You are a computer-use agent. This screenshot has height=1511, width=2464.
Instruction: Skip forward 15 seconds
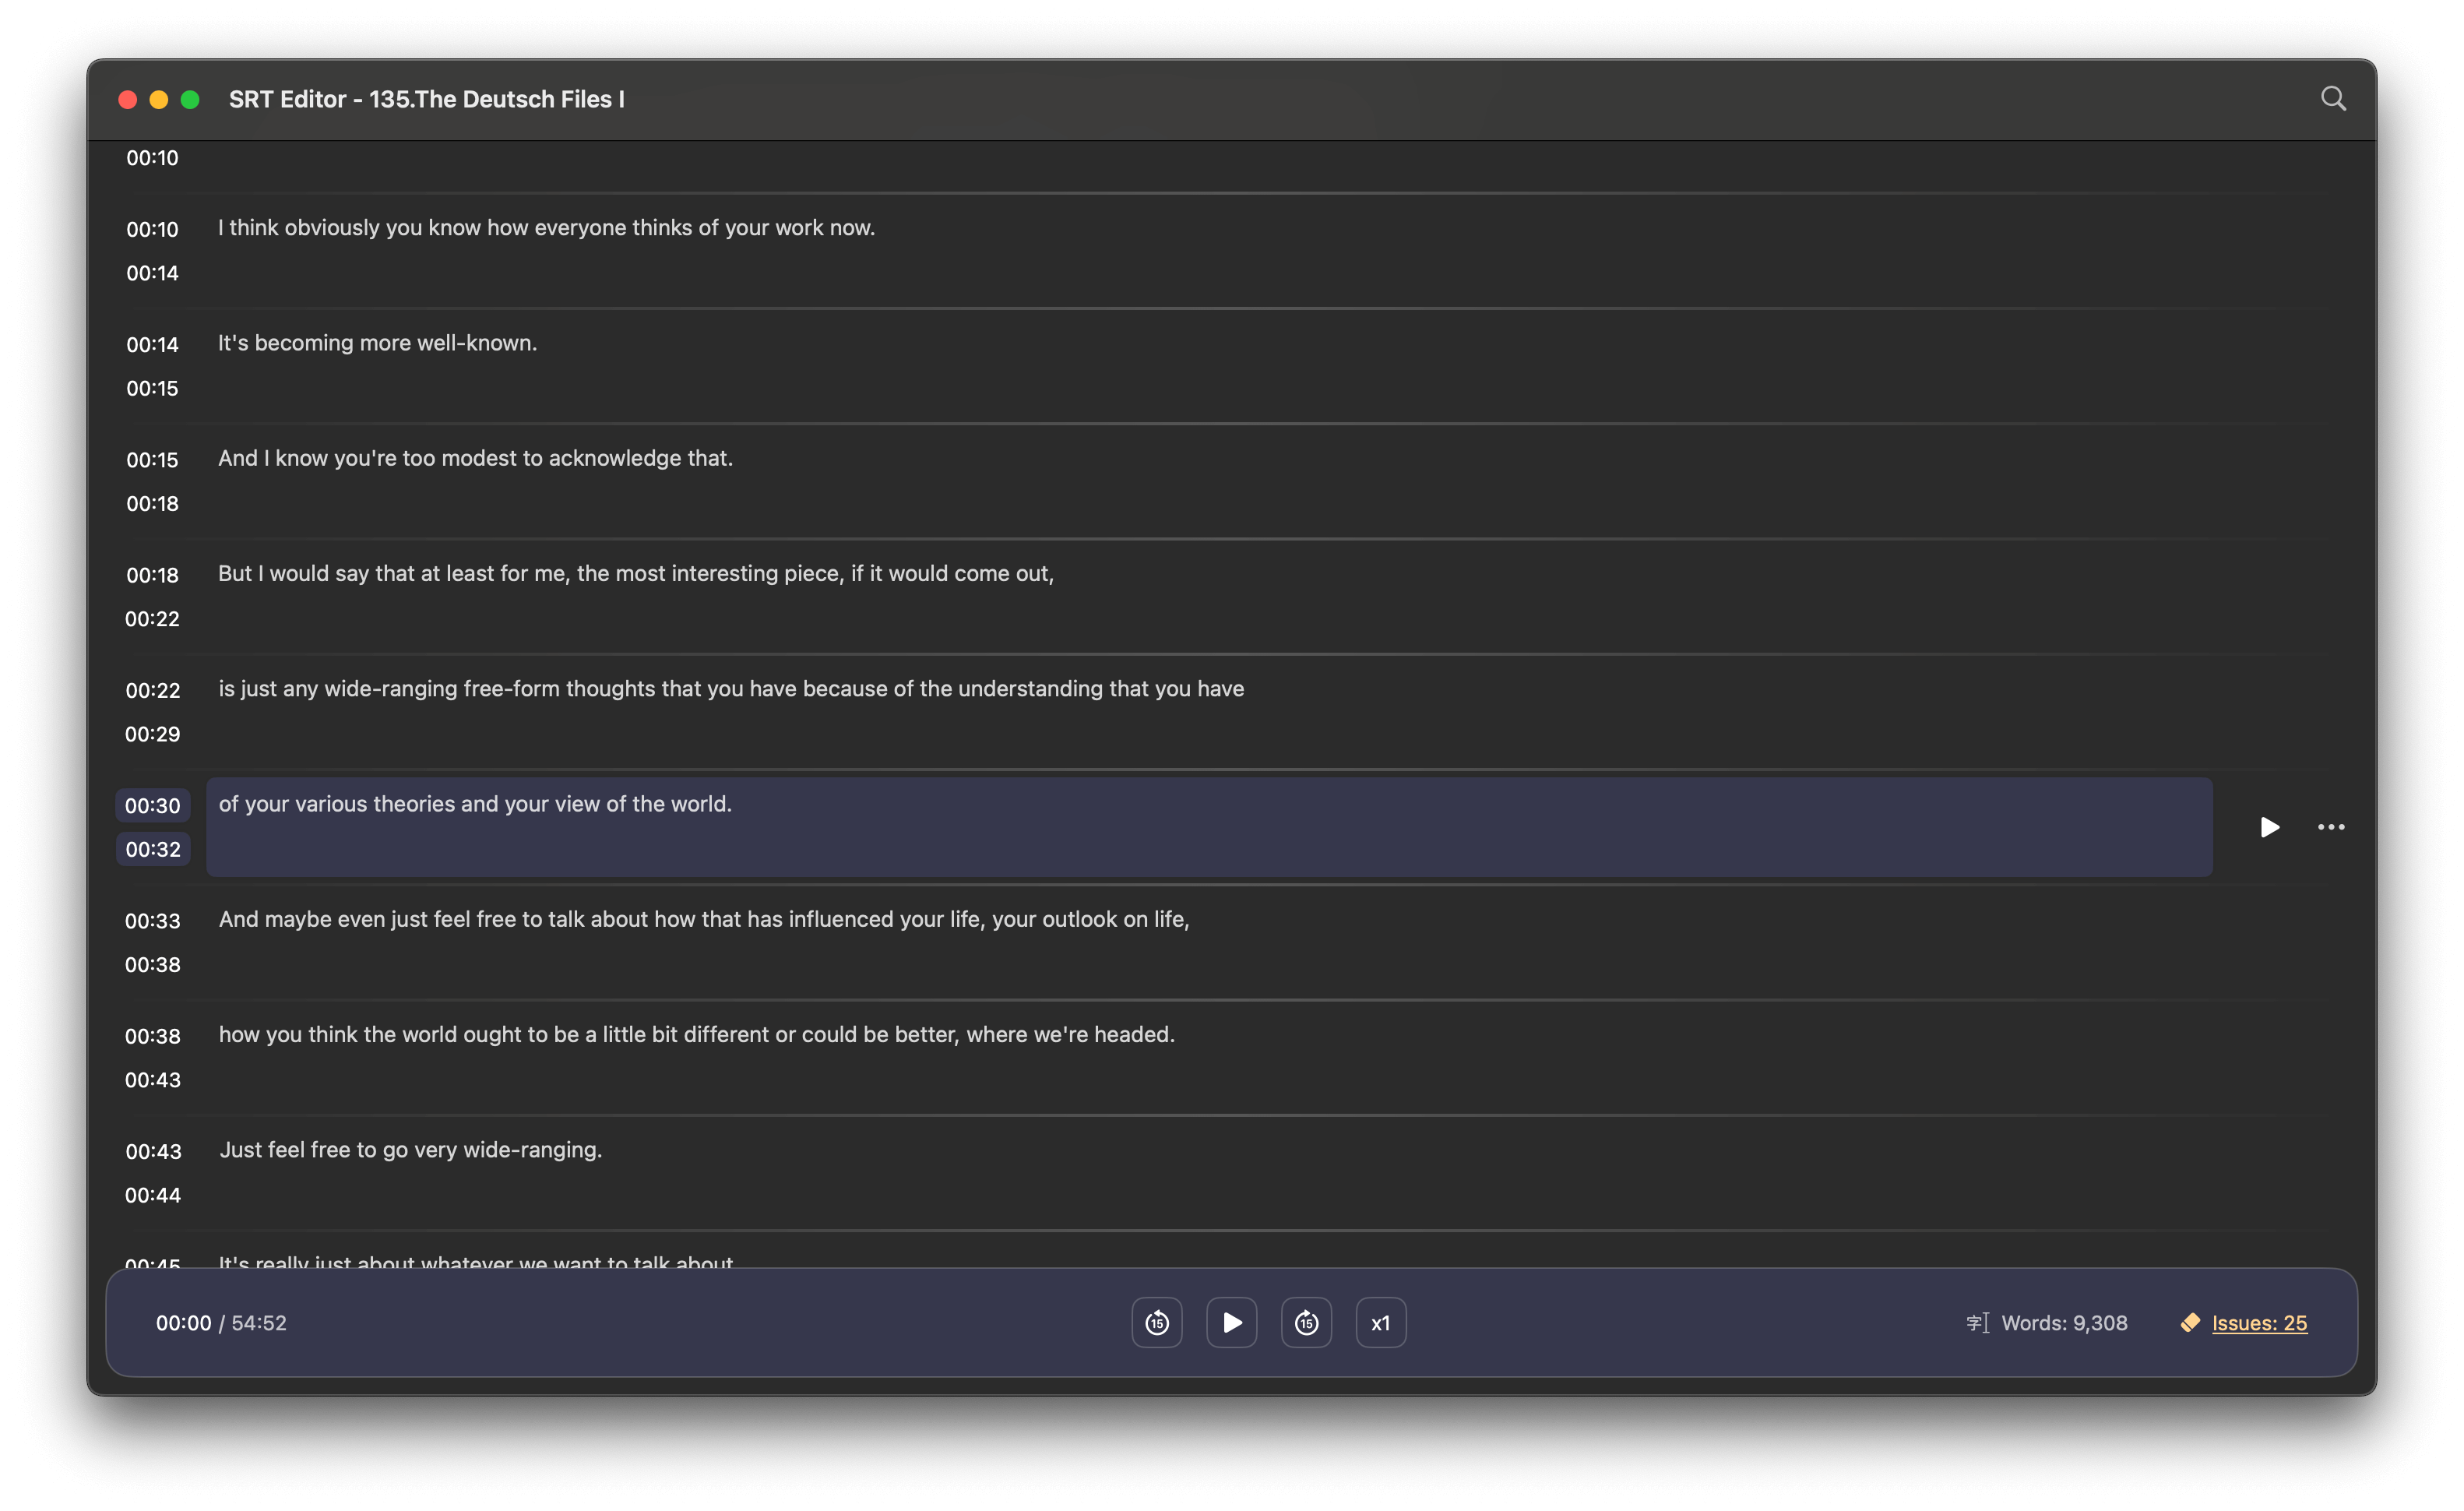[1306, 1322]
